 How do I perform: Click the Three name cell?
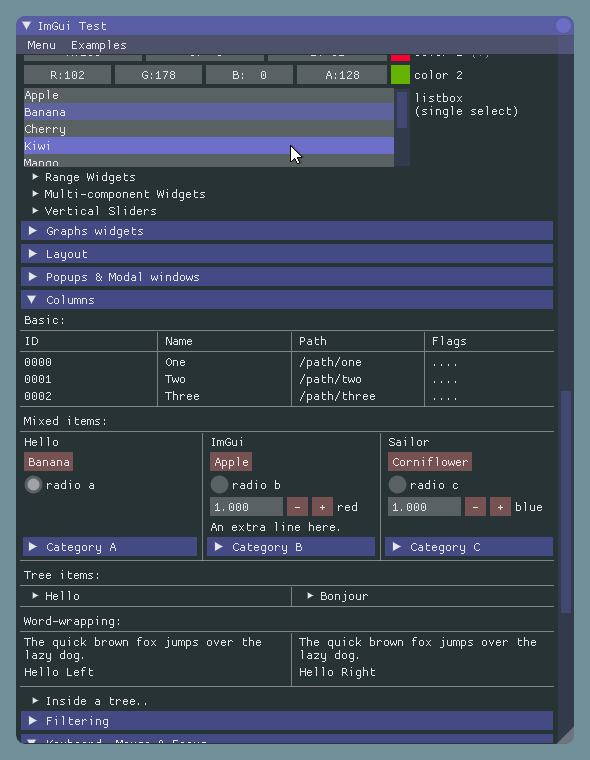[x=182, y=396]
